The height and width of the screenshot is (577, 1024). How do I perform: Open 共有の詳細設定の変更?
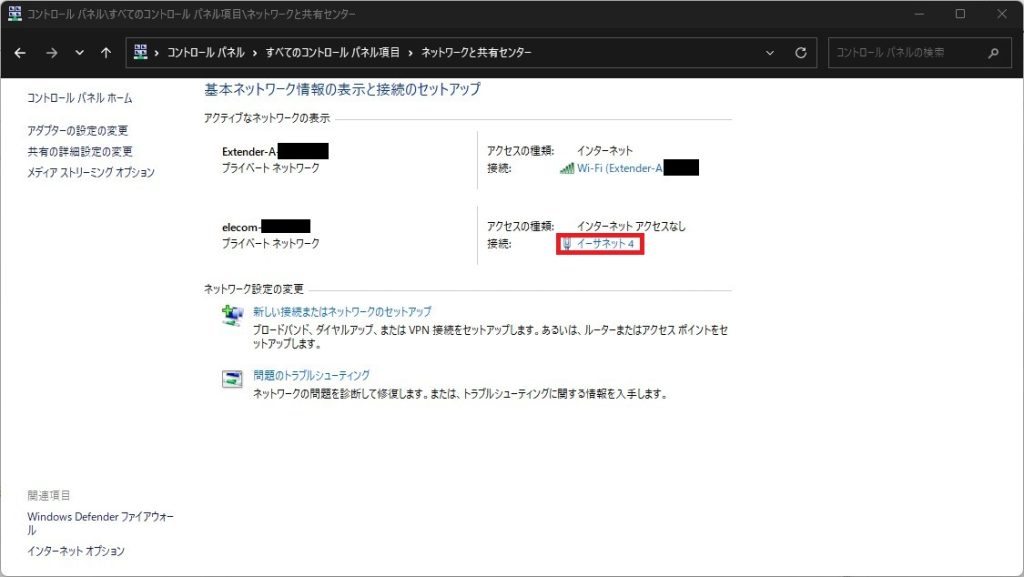click(x=80, y=152)
